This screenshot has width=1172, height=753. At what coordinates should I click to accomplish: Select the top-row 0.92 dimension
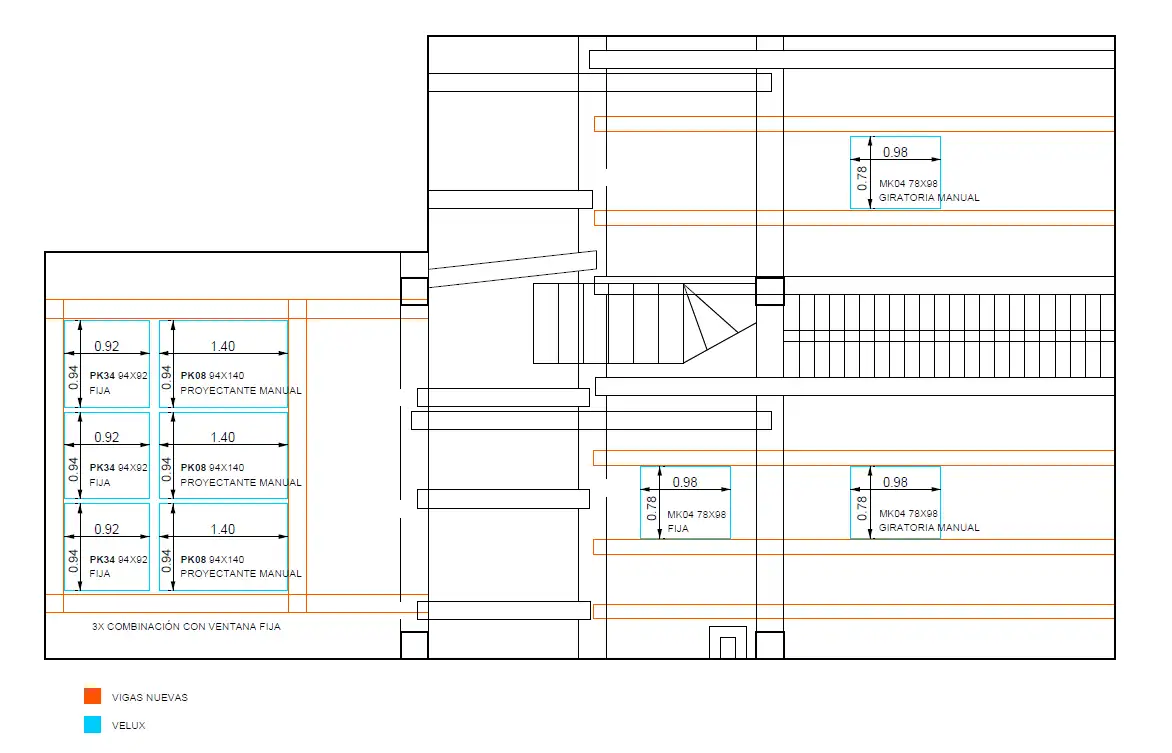coord(106,346)
